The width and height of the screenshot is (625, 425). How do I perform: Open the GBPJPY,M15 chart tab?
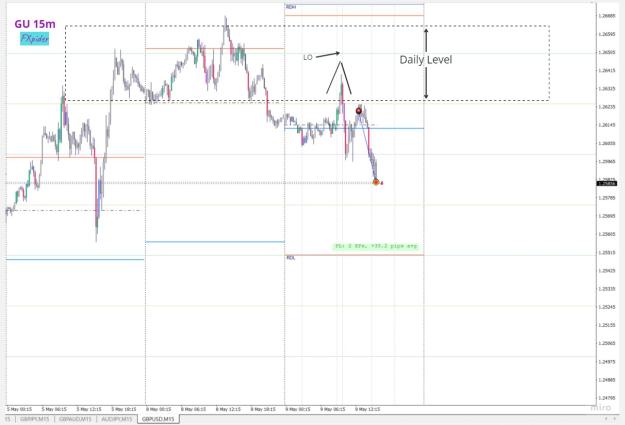click(x=34, y=419)
